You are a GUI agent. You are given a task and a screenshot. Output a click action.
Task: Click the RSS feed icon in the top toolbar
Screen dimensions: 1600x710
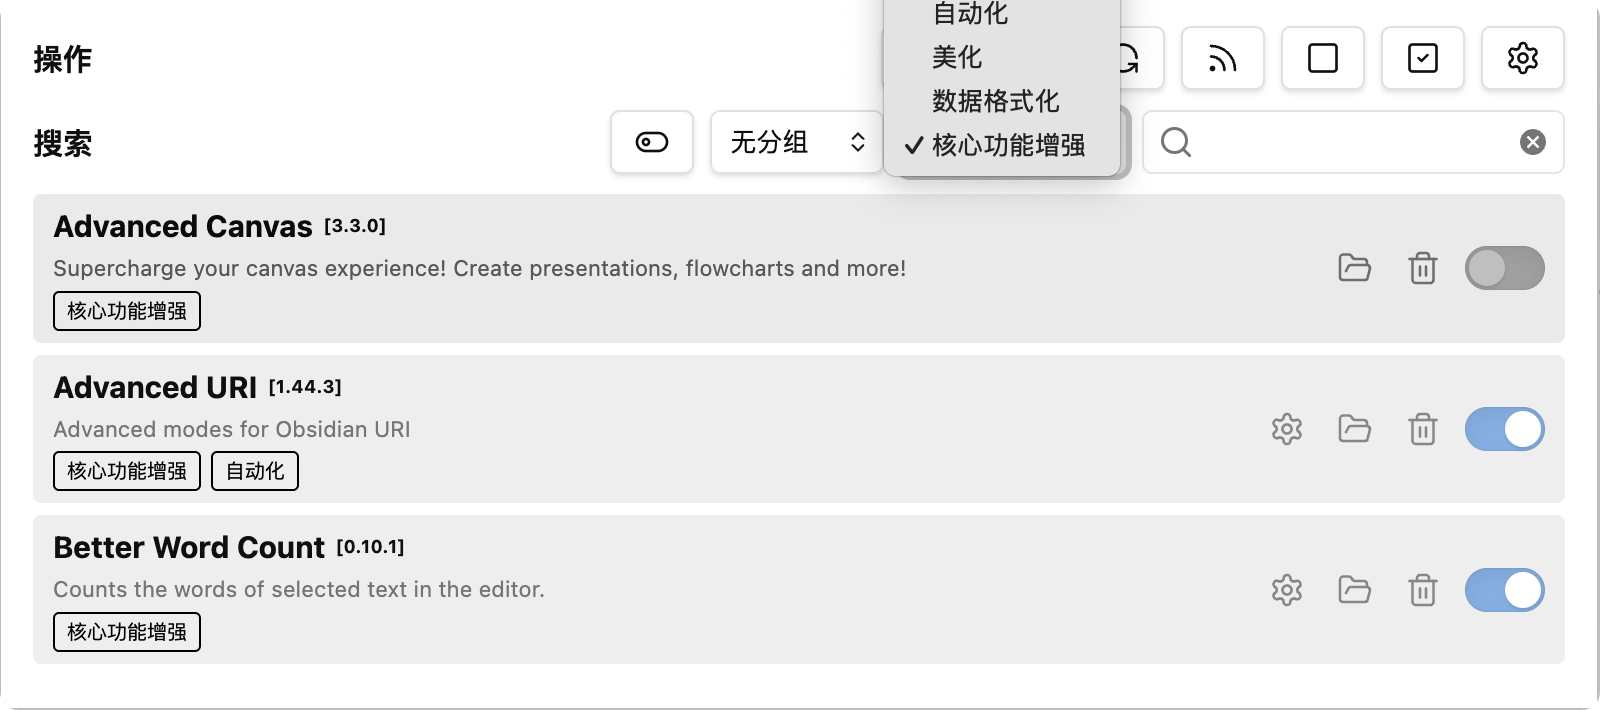[1222, 58]
